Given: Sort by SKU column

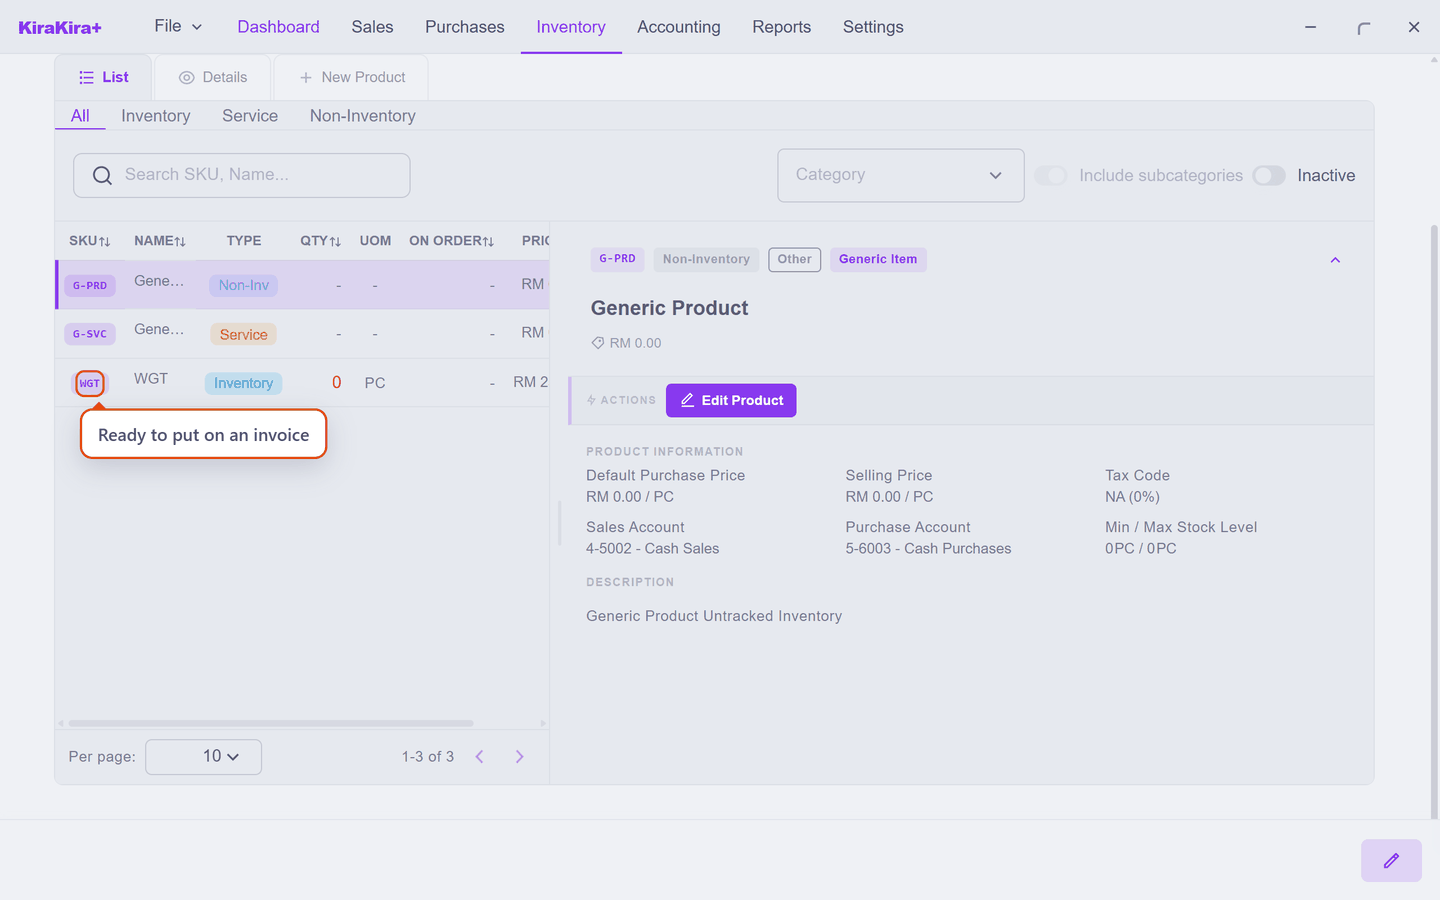Looking at the screenshot, I should (90, 241).
